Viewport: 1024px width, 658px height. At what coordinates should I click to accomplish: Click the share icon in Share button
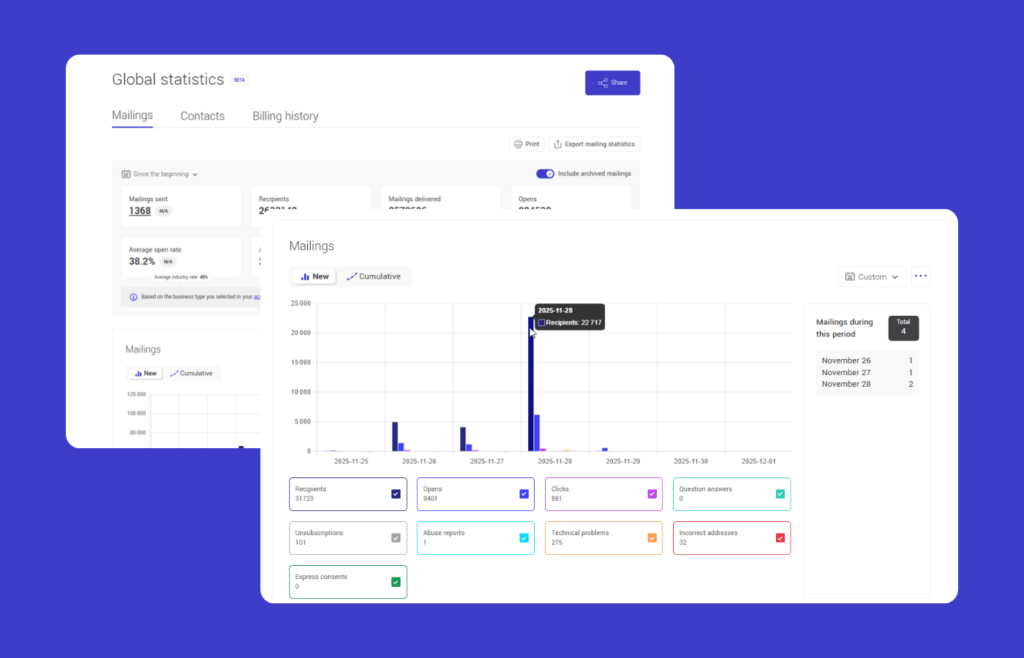tap(603, 83)
